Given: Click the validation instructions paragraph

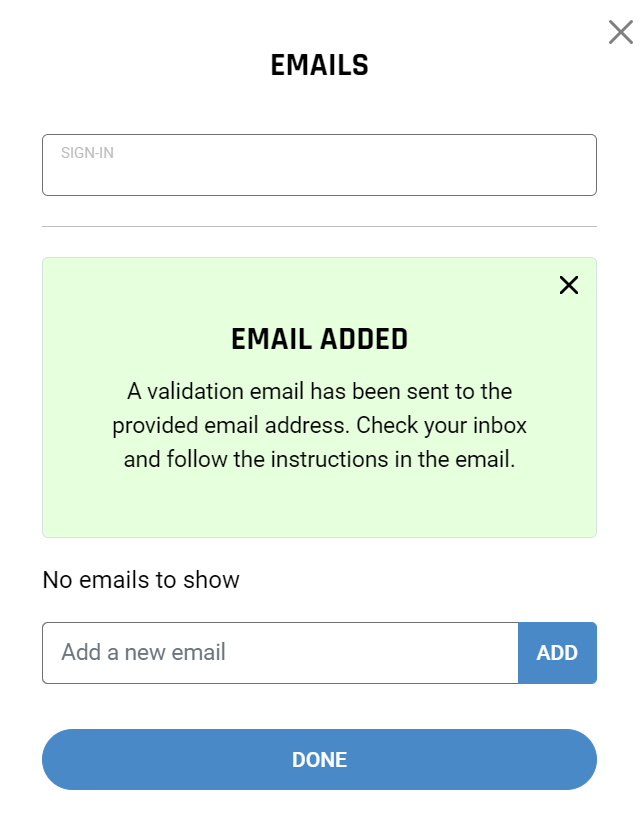Looking at the screenshot, I should (319, 425).
